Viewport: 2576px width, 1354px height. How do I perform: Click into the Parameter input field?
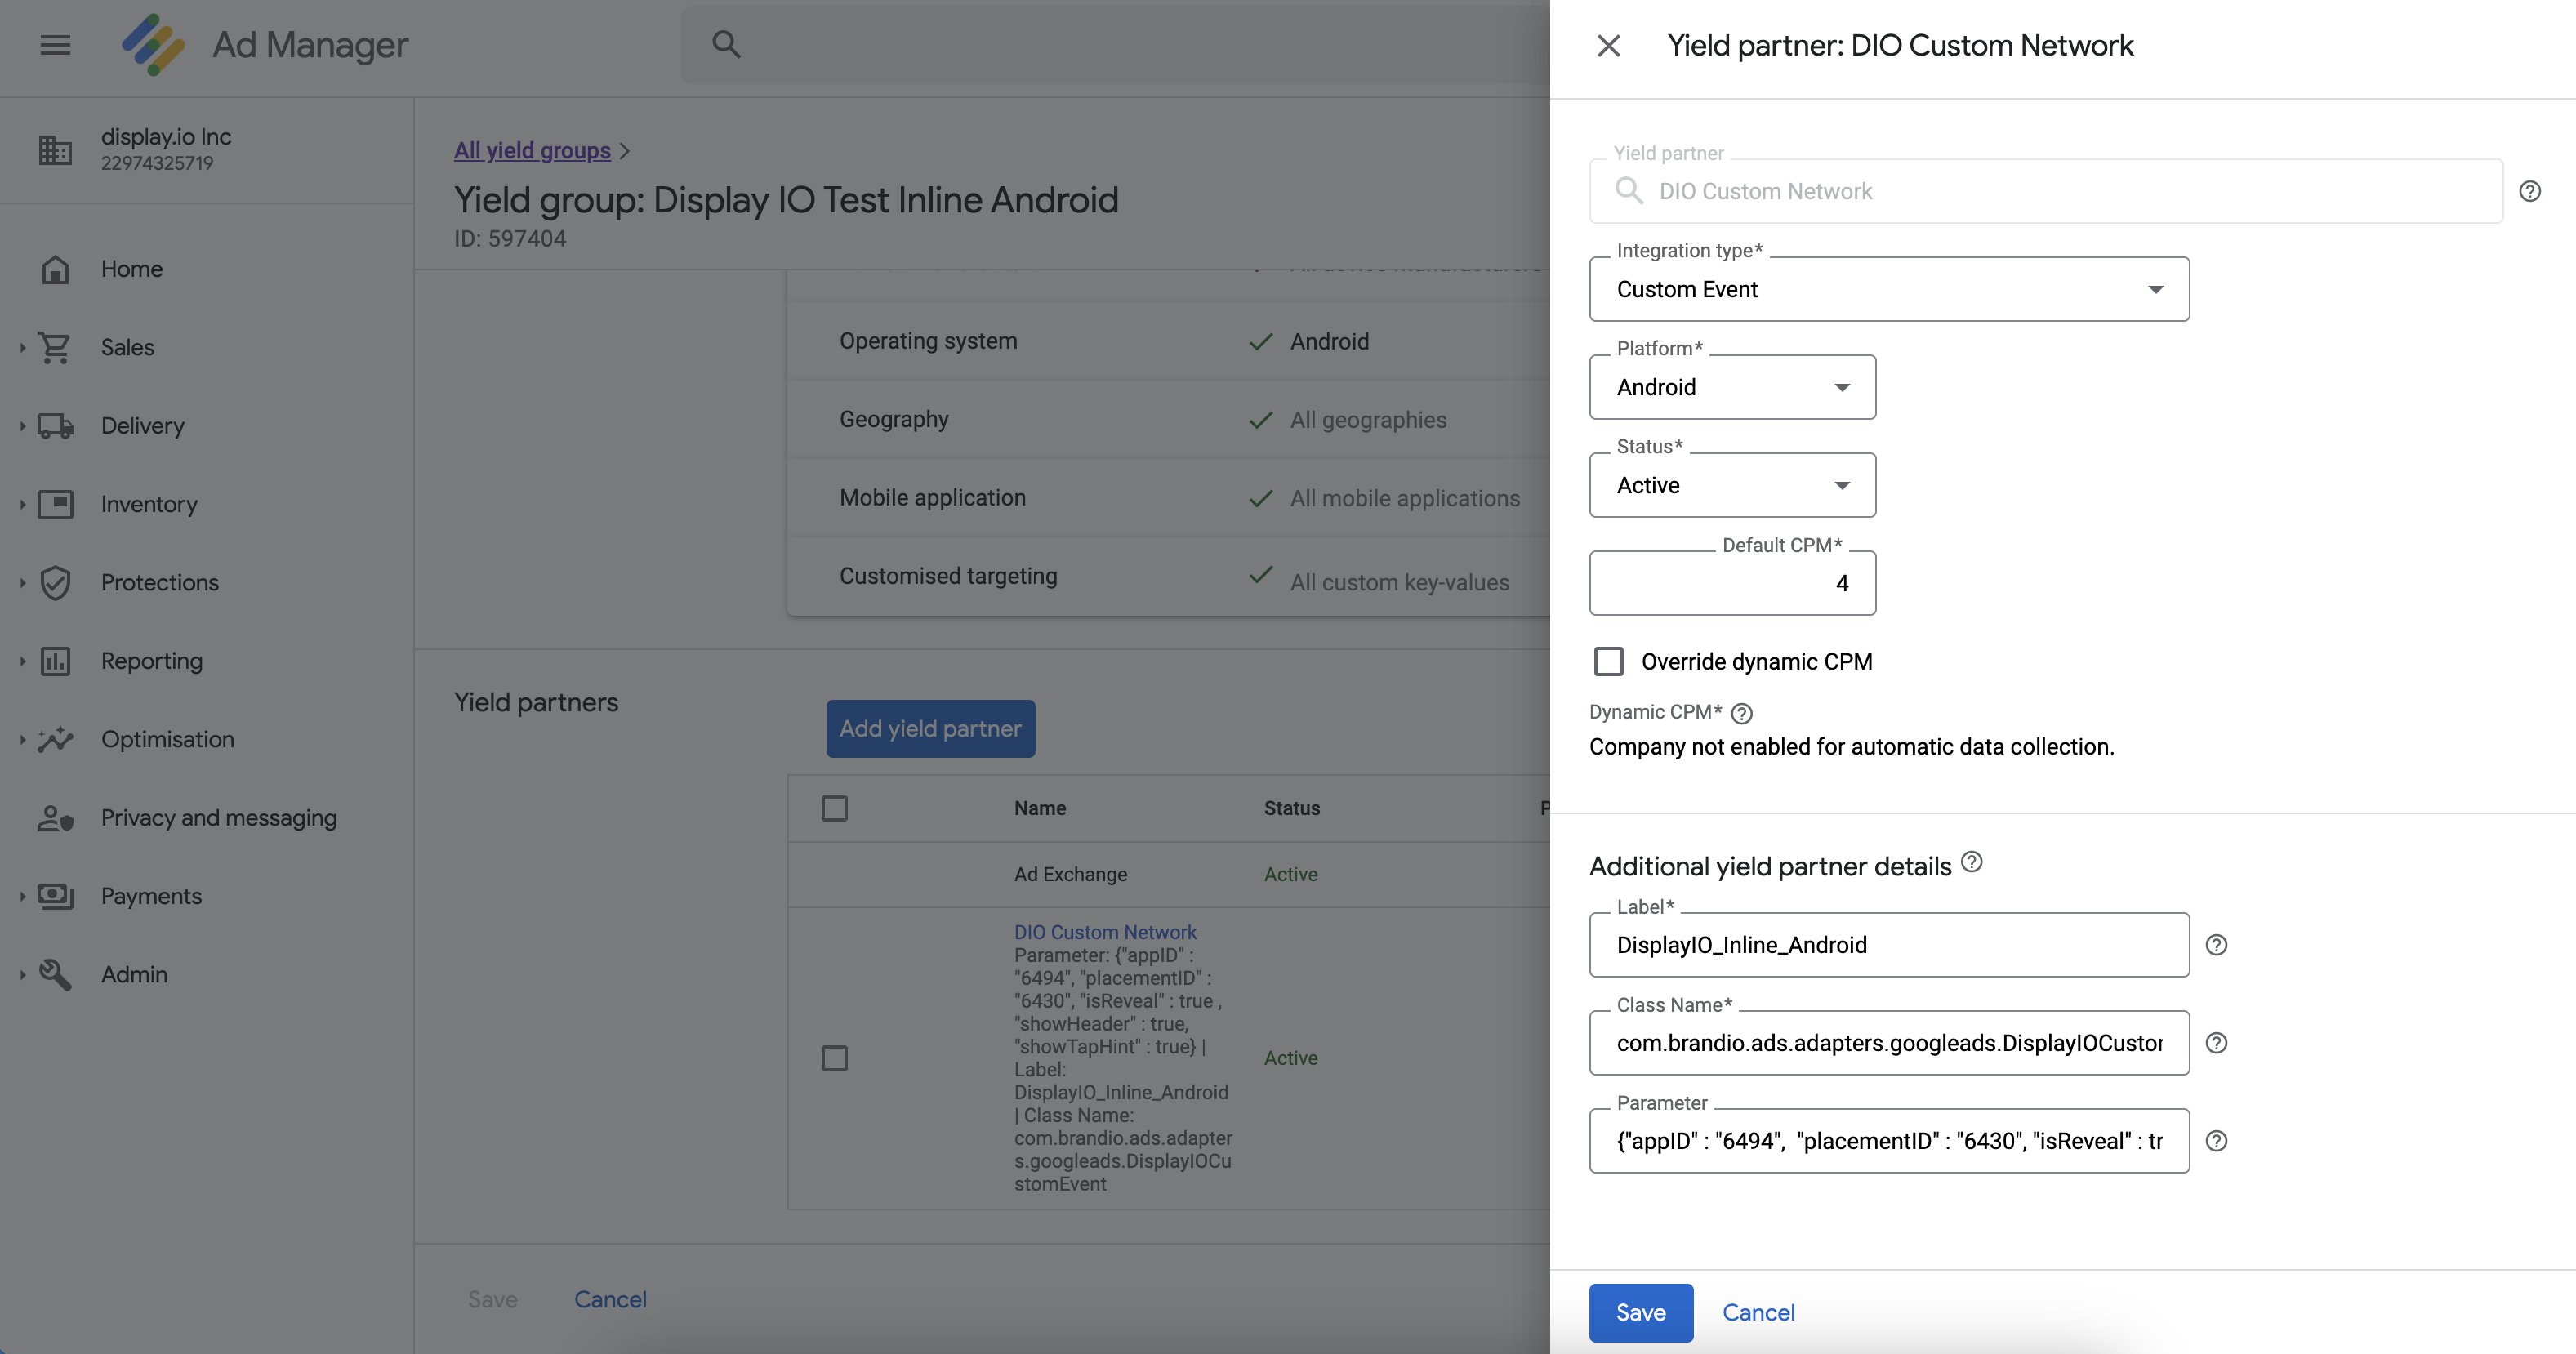click(1889, 1141)
